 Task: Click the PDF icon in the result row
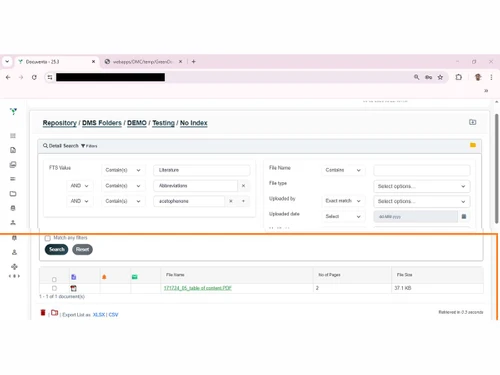click(x=73, y=288)
